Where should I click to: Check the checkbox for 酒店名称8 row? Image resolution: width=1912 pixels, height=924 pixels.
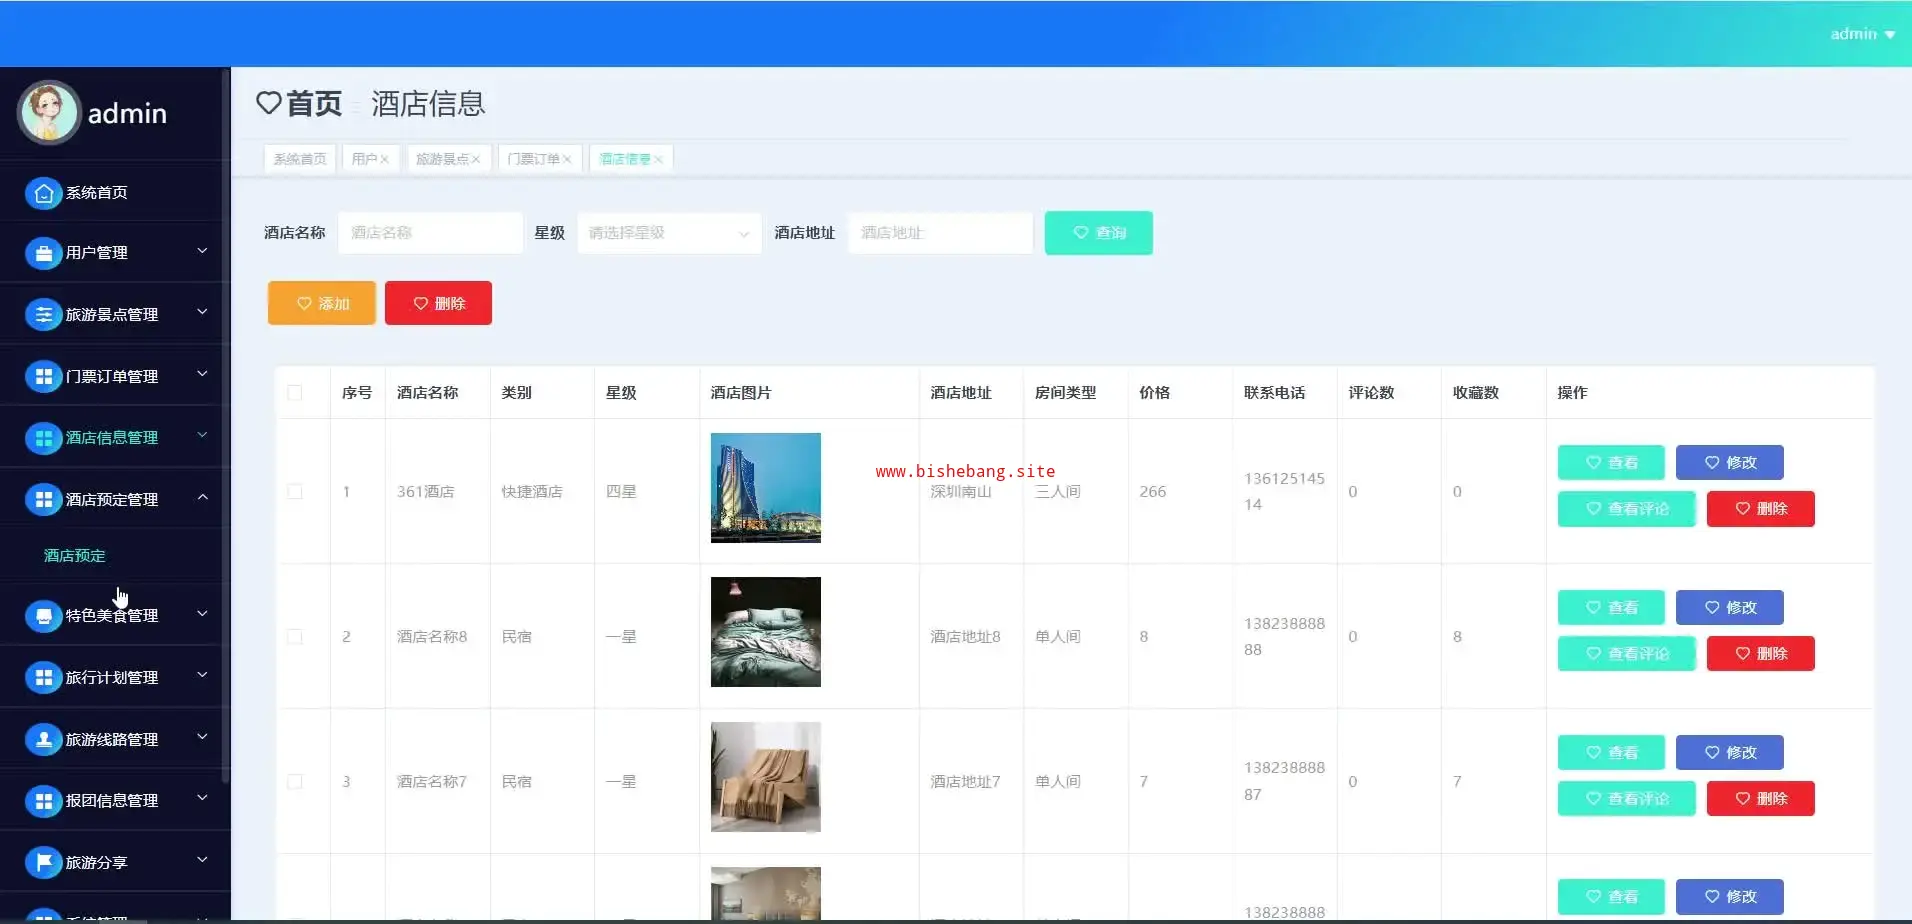tap(295, 637)
